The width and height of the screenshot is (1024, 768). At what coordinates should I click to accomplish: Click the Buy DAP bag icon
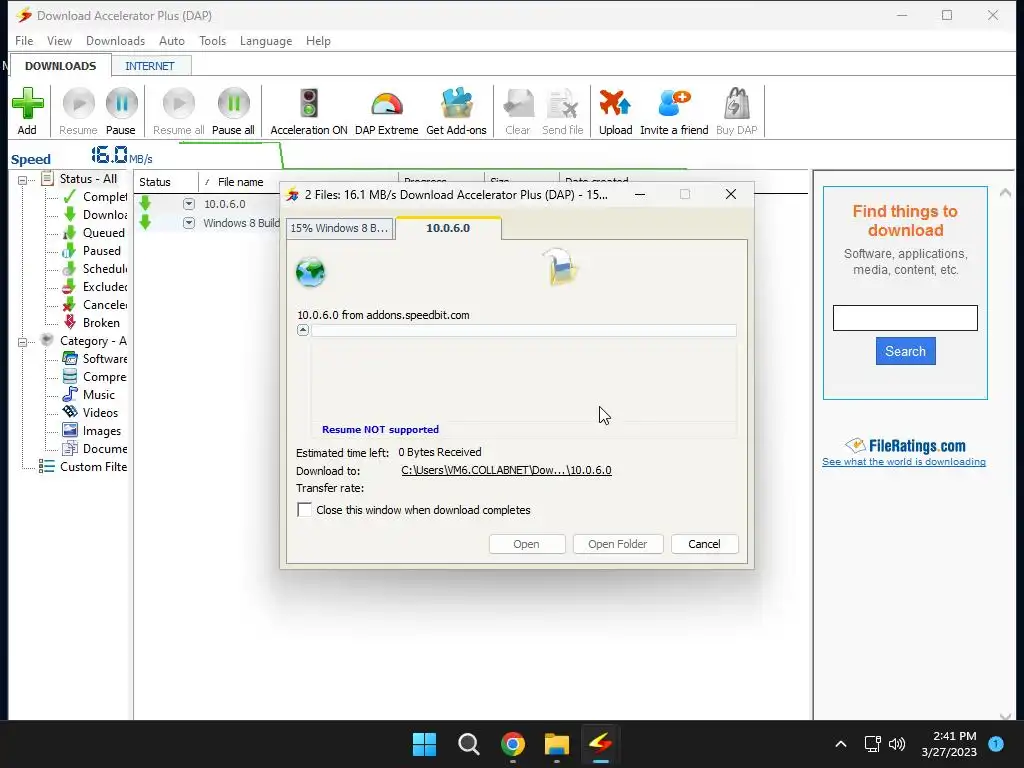[x=737, y=104]
